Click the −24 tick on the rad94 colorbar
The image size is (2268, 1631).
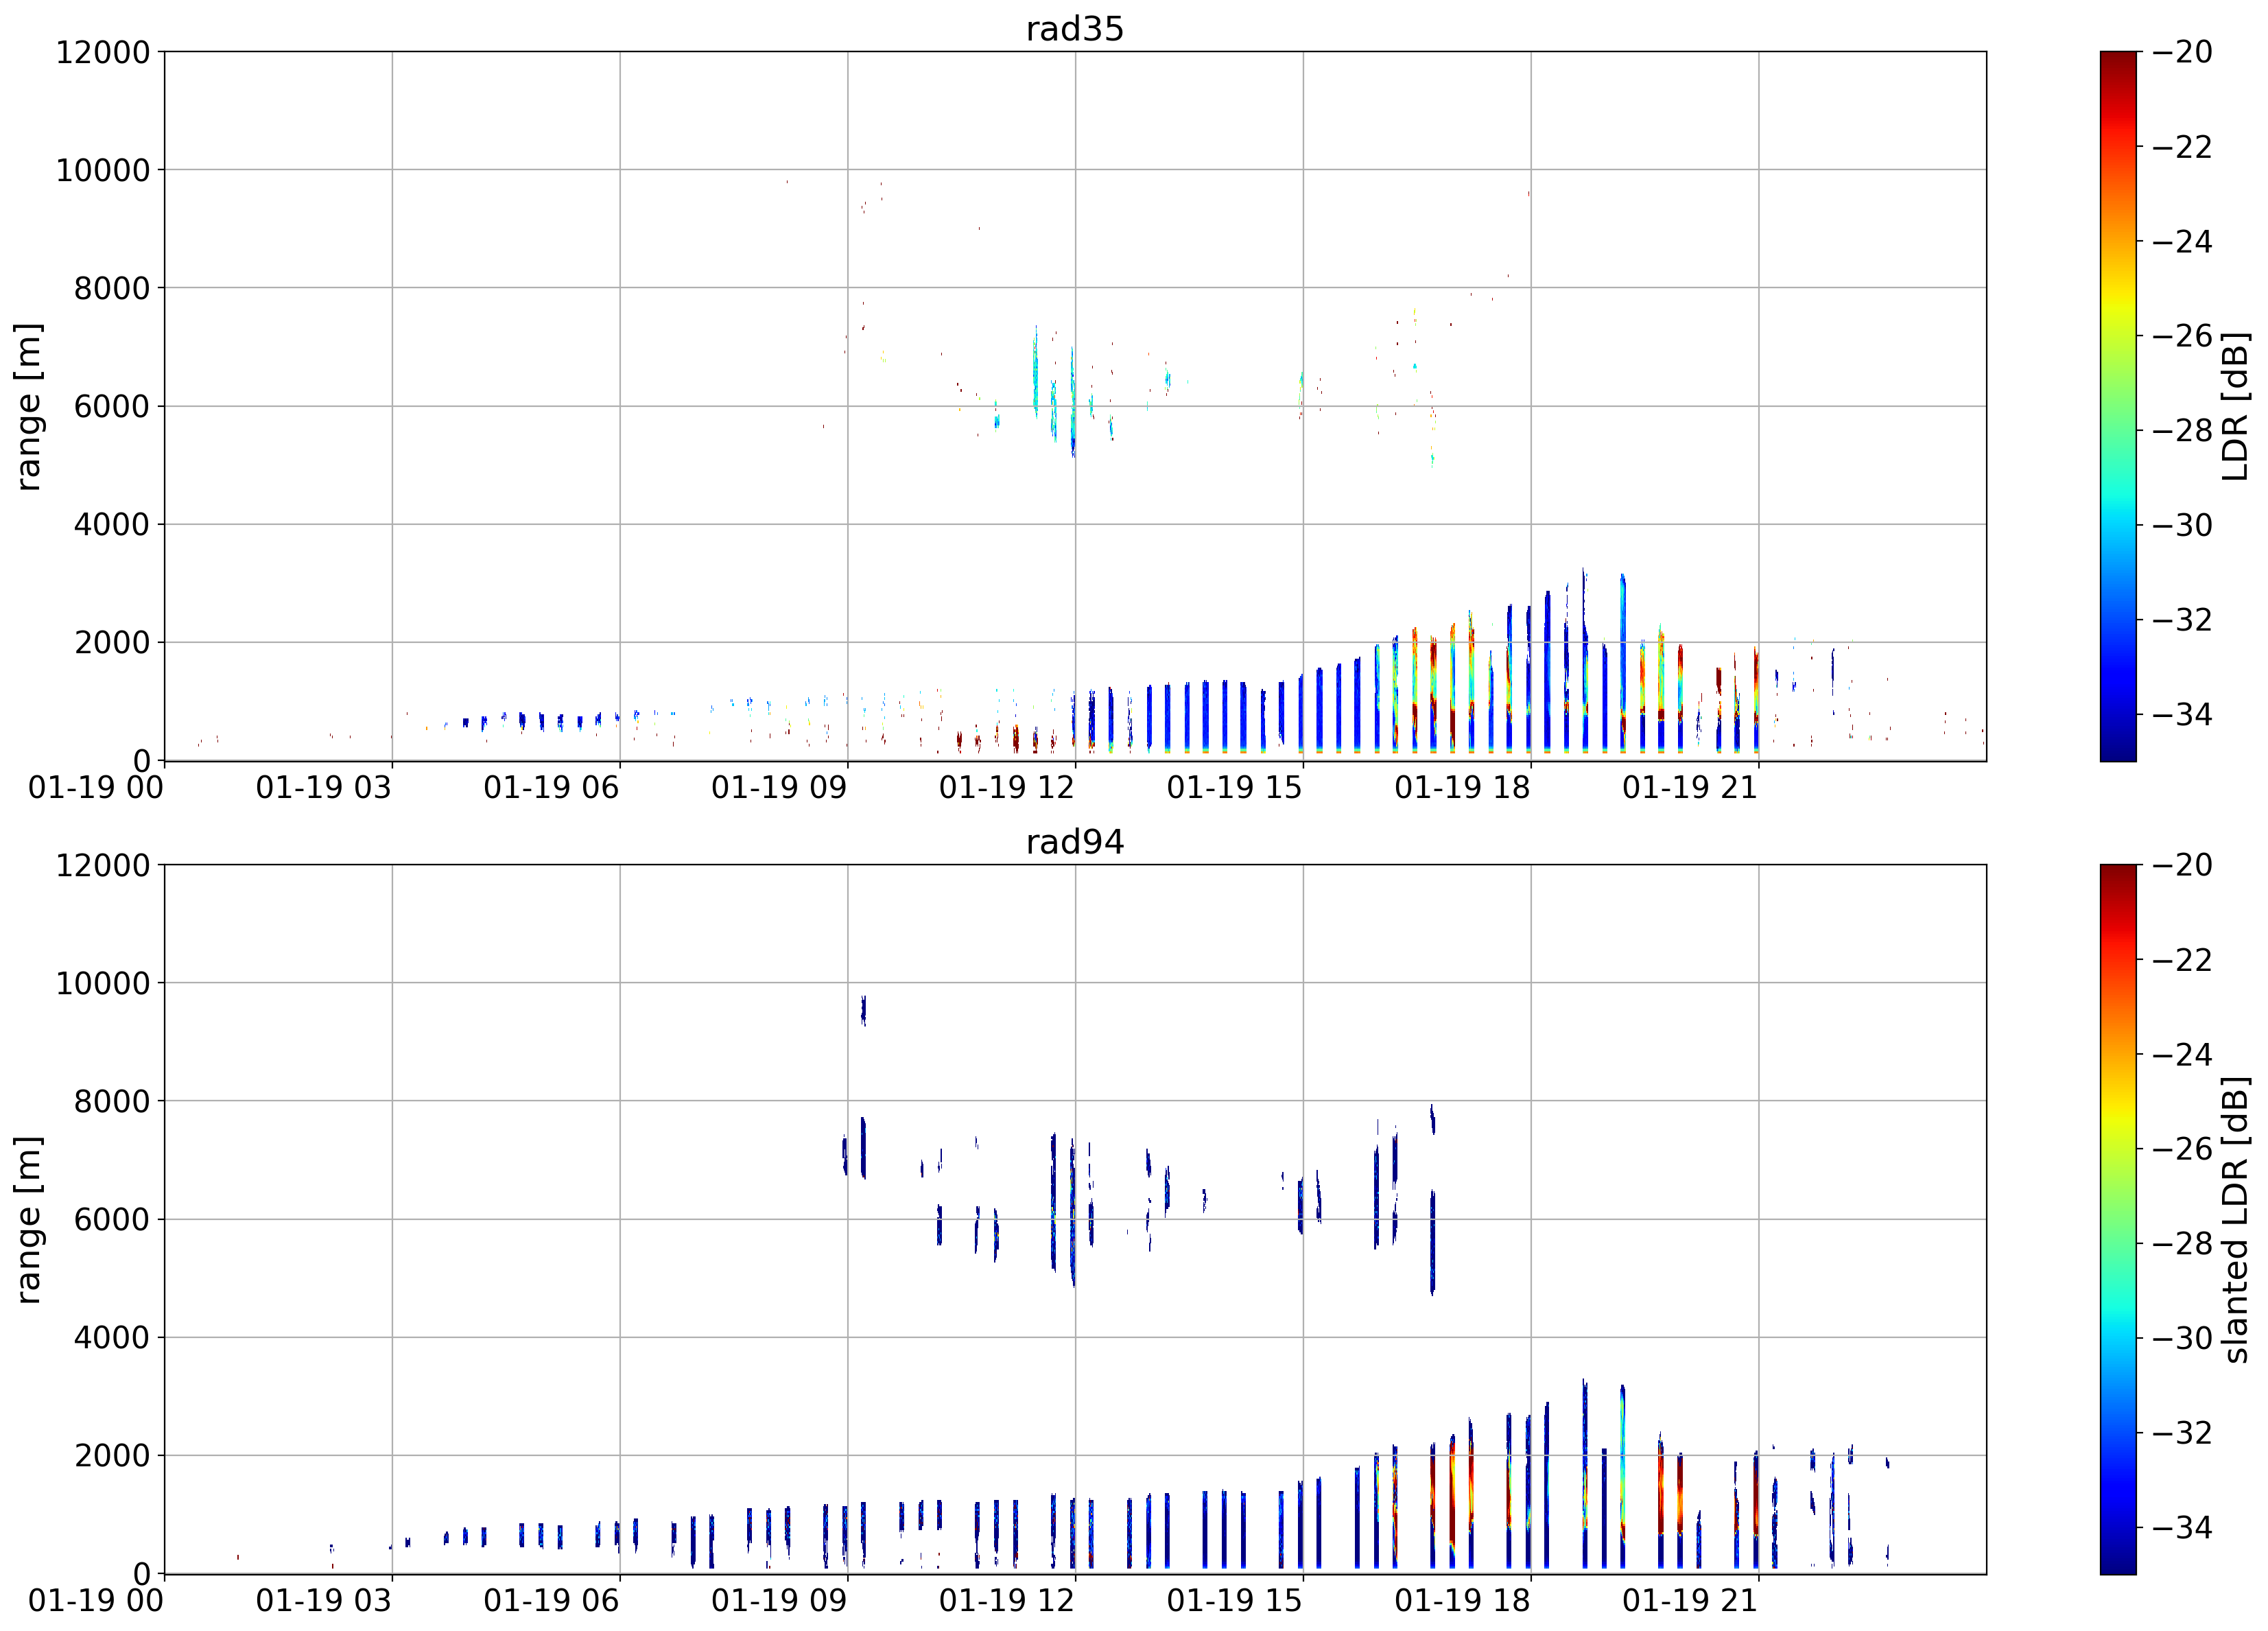click(2182, 1054)
